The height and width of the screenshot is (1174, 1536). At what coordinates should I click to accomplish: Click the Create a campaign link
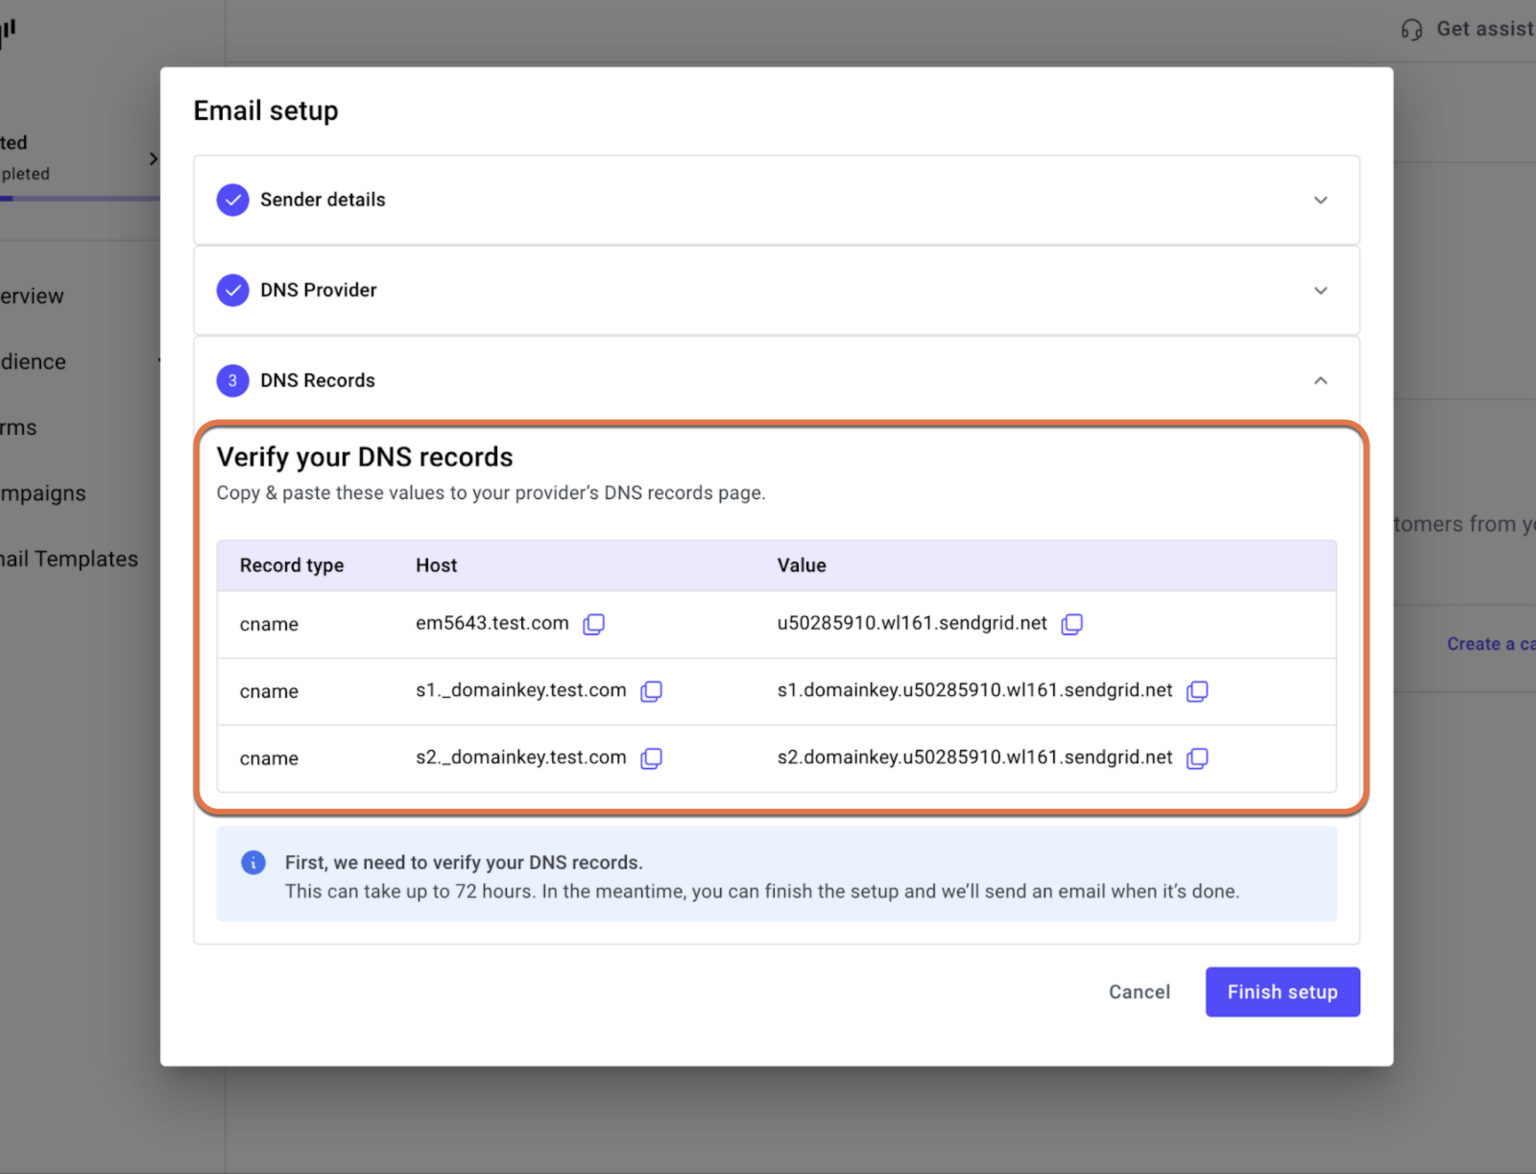point(1491,644)
